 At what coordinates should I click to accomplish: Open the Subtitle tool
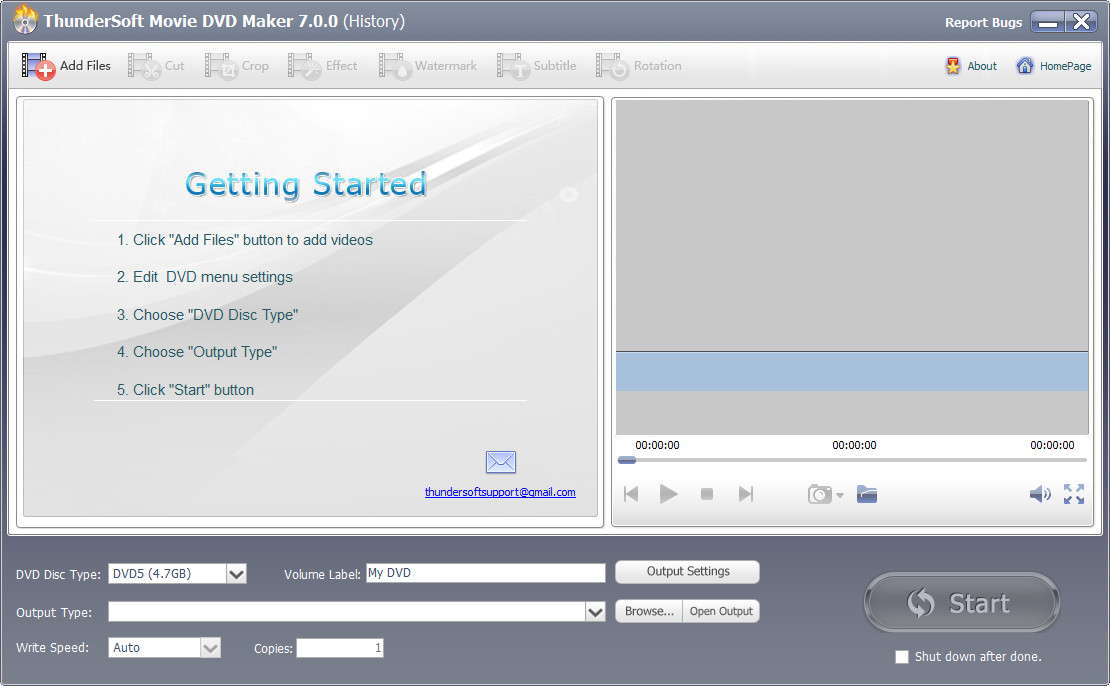(537, 66)
